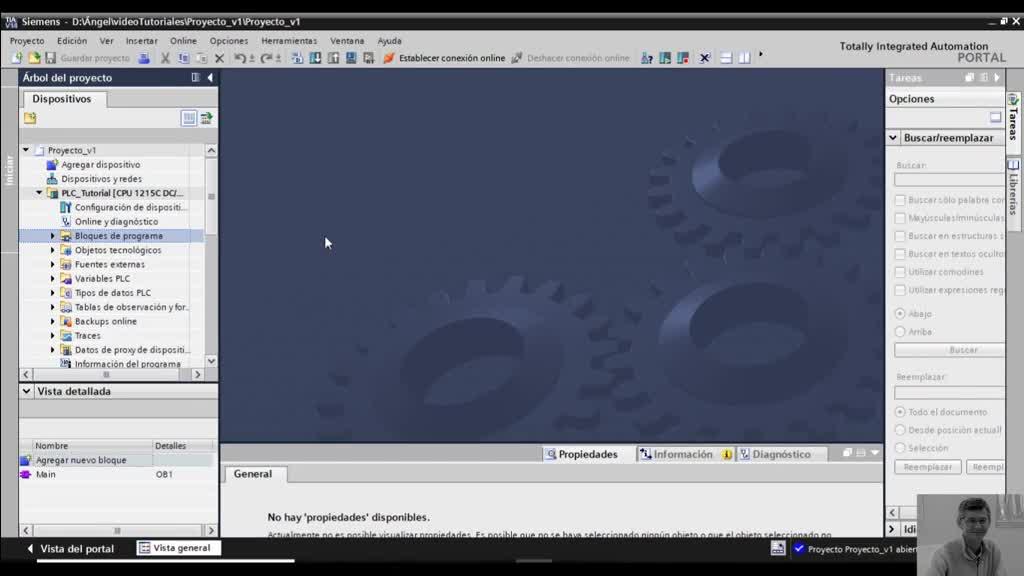1024x576 pixels.
Task: Collapse the Árbol del proyecto panel arrow
Action: [x=210, y=78]
